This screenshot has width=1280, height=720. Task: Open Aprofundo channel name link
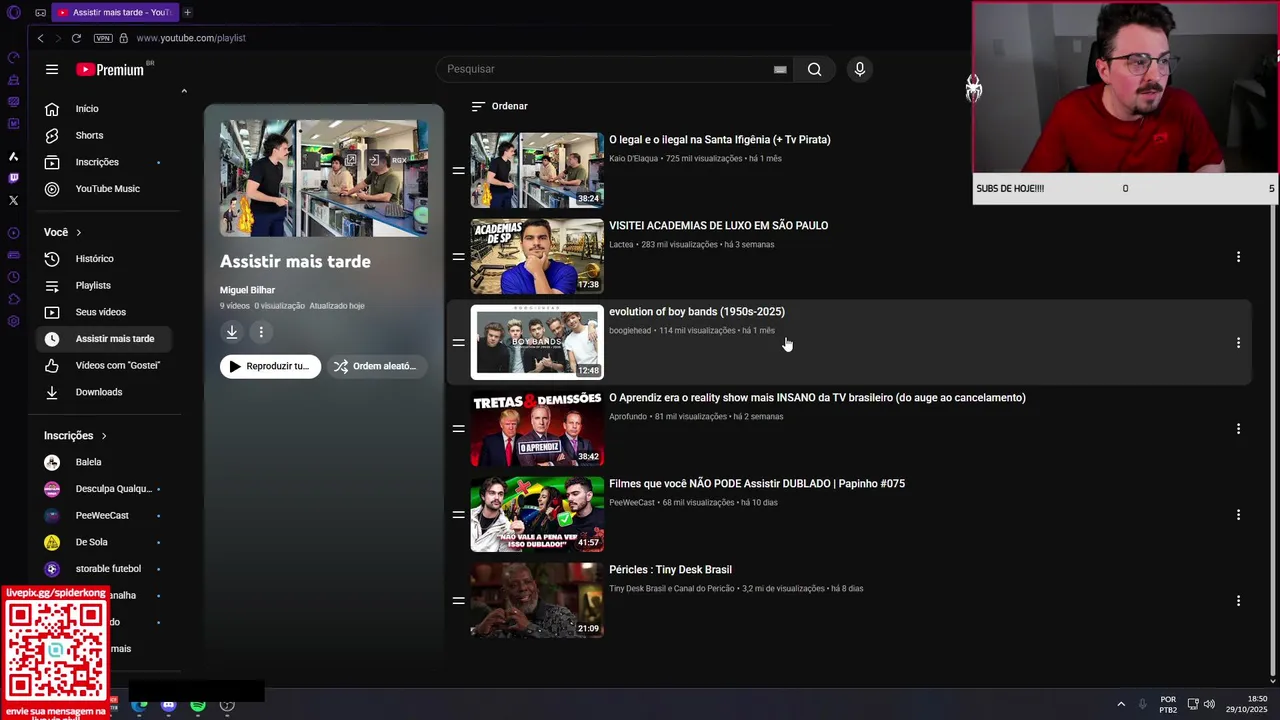coord(628,417)
